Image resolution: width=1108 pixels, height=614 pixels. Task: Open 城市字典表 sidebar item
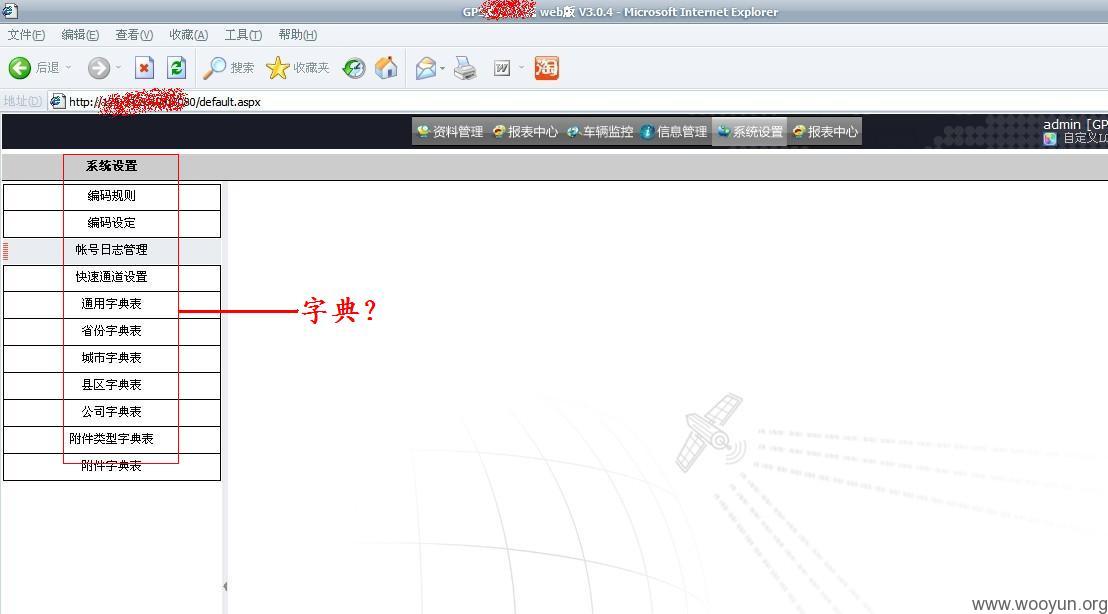pyautogui.click(x=112, y=358)
